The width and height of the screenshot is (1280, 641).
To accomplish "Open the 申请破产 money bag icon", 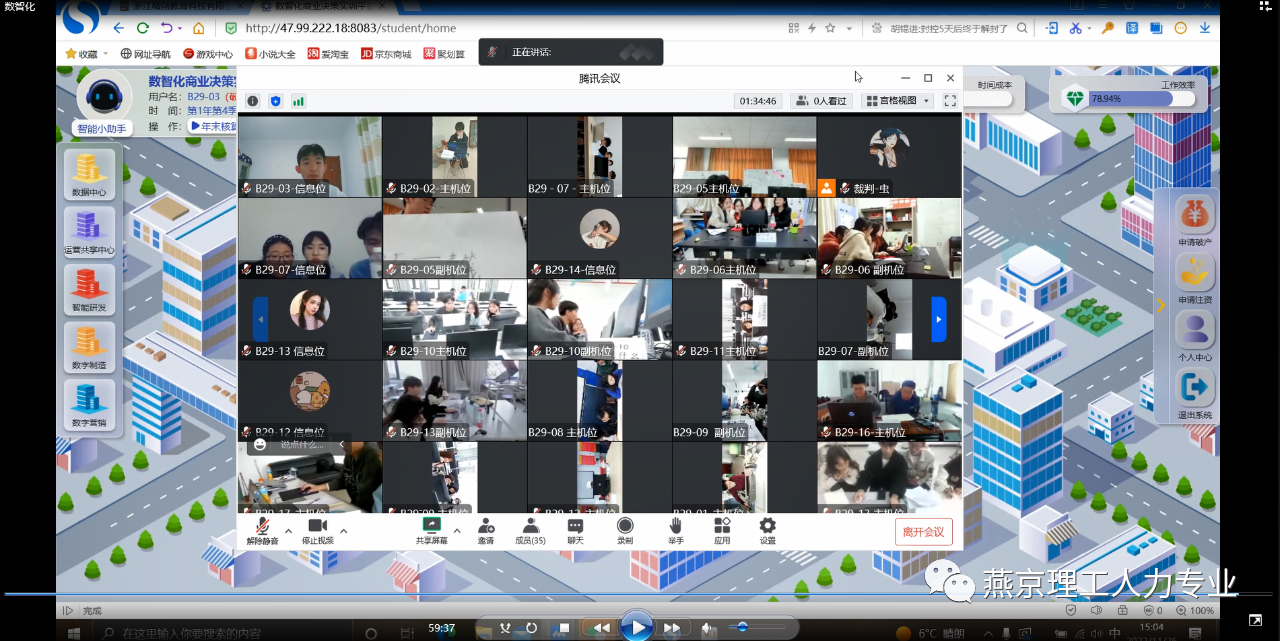I will click(x=1194, y=219).
